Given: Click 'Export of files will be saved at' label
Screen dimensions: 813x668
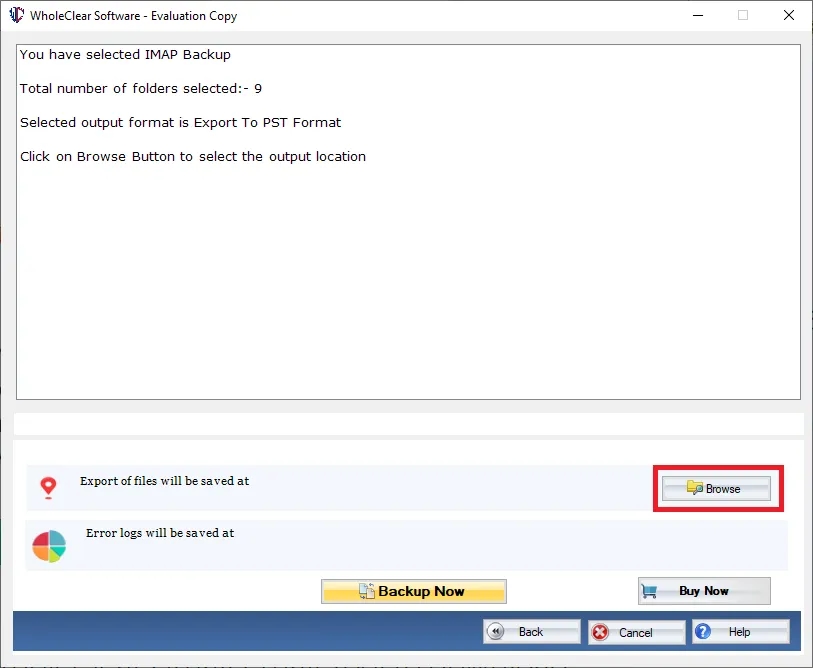Looking at the screenshot, I should point(164,481).
